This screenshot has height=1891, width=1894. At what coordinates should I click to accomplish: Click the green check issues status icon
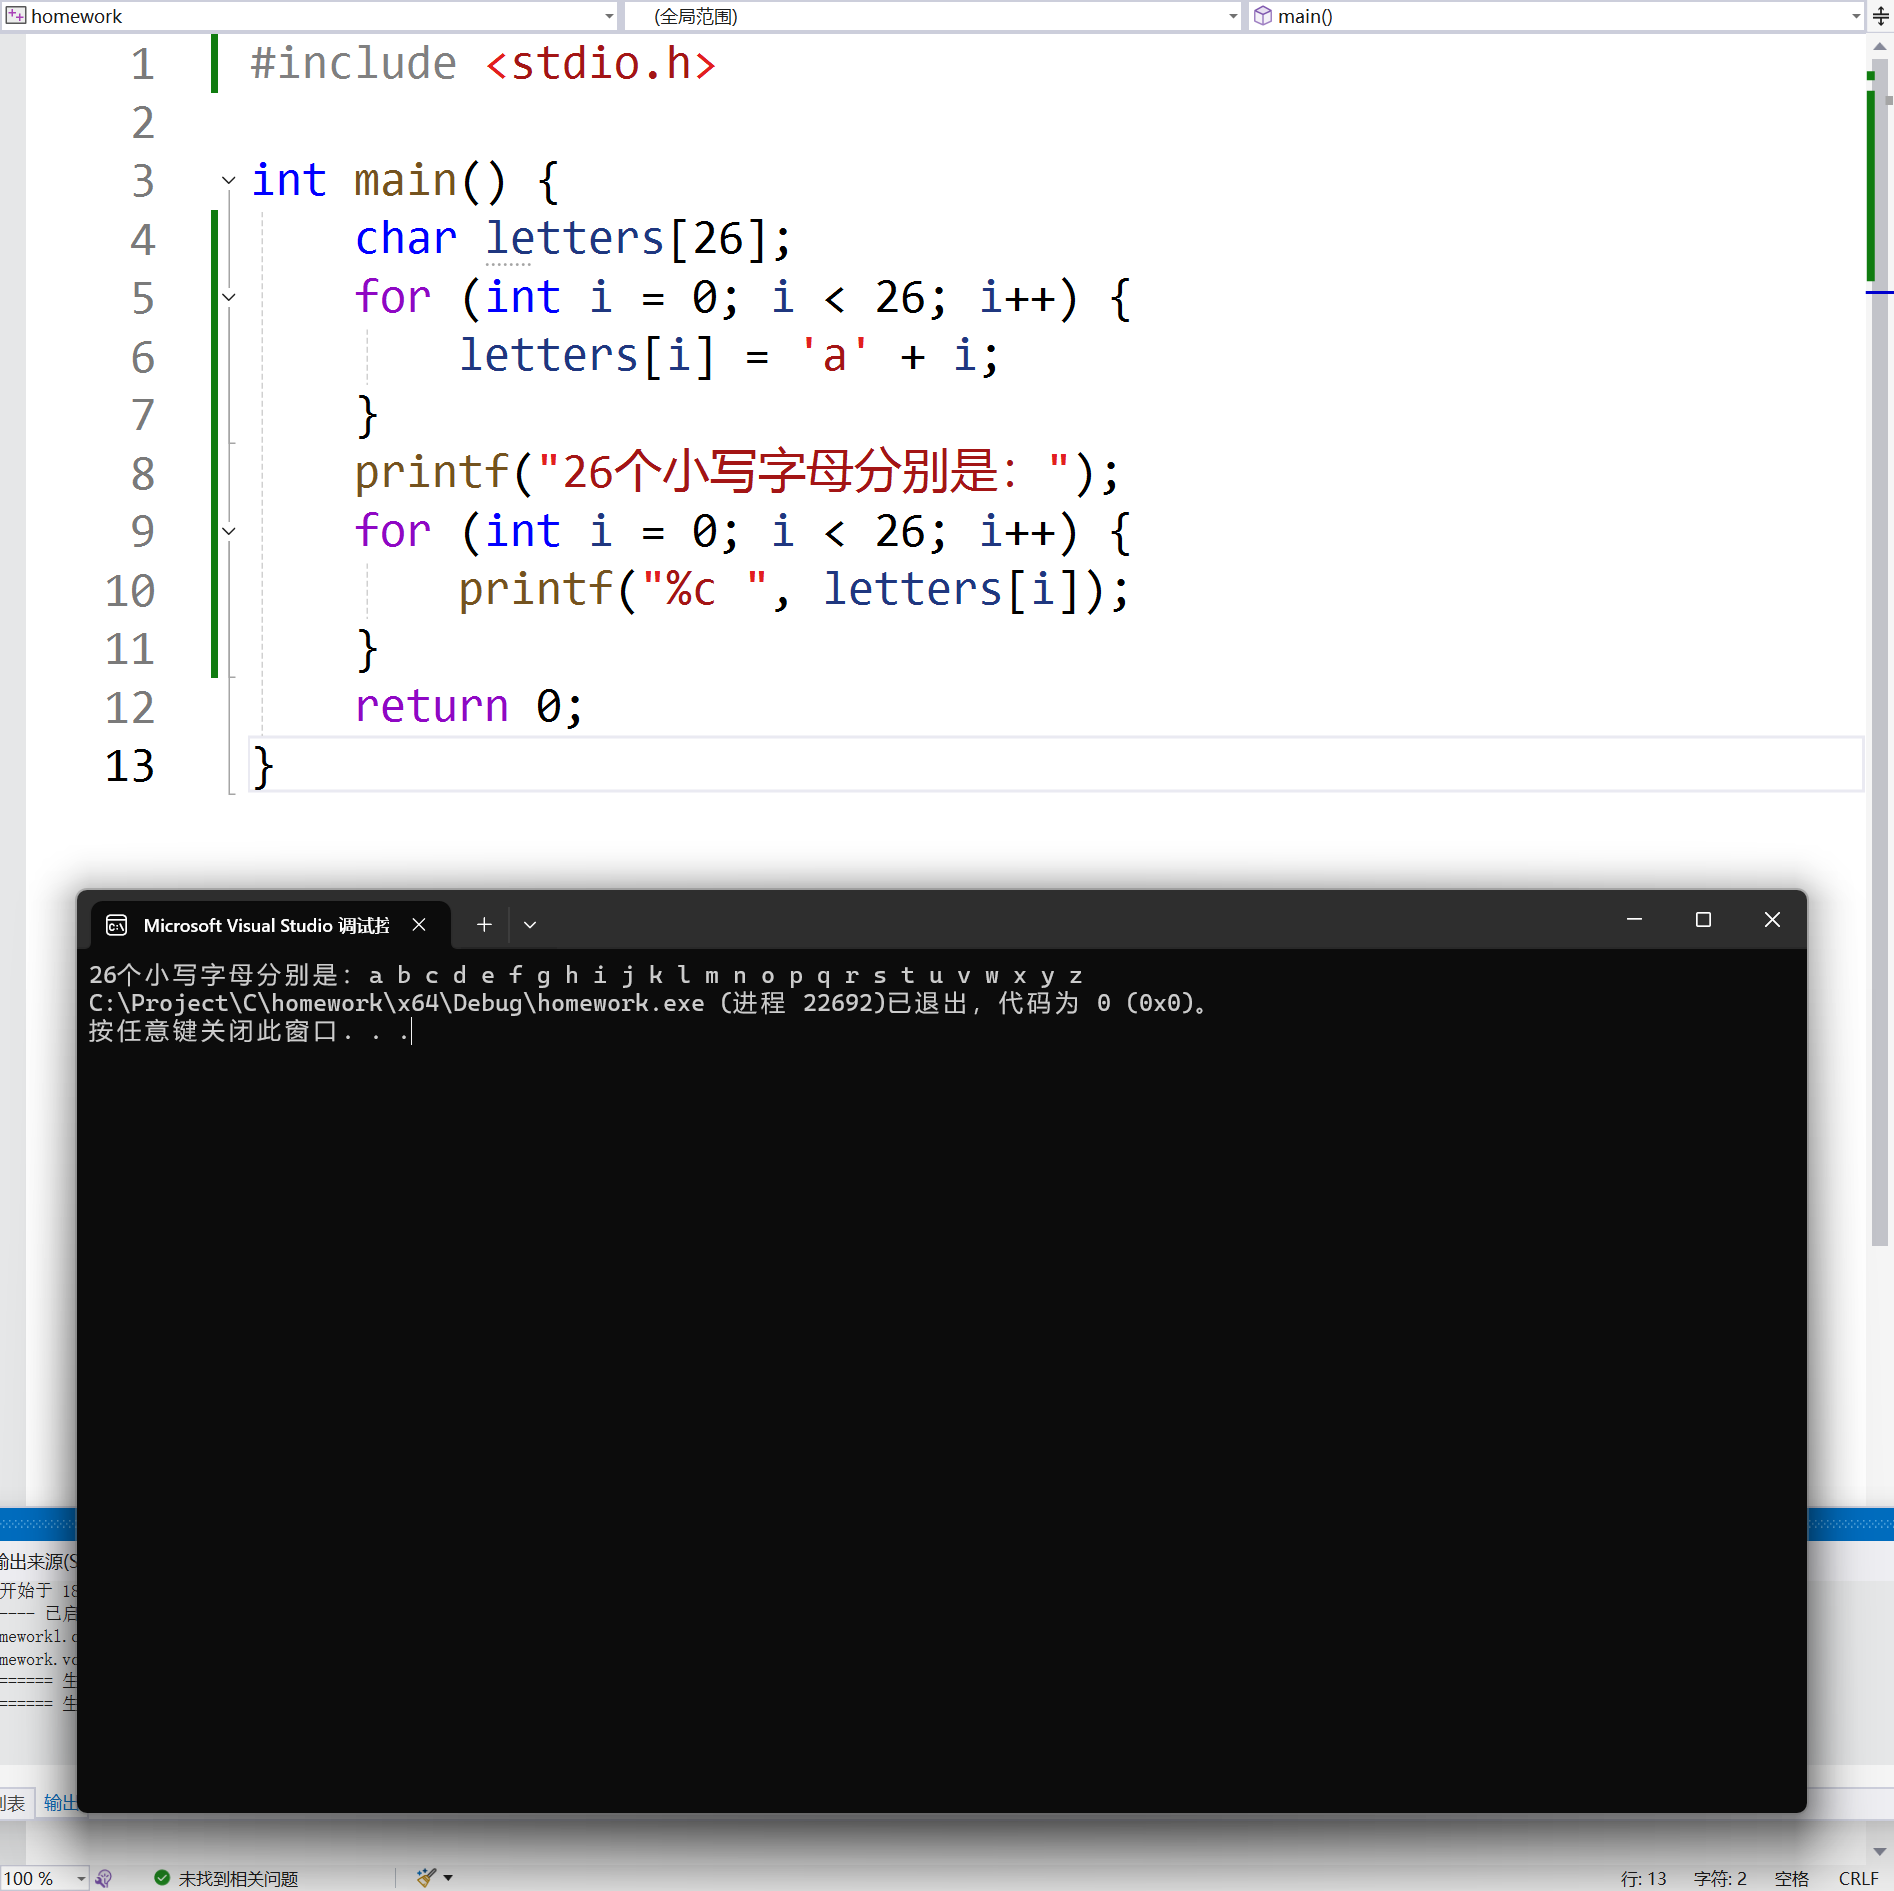coord(162,1878)
